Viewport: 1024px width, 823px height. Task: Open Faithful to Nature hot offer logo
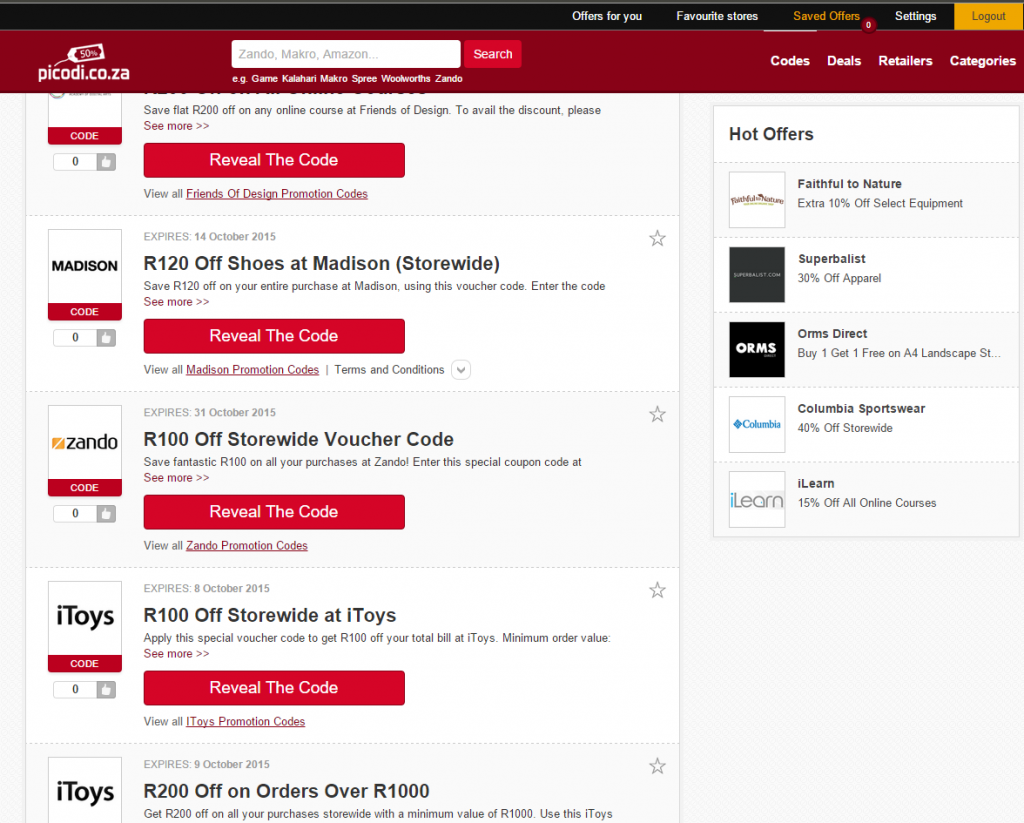coord(757,200)
